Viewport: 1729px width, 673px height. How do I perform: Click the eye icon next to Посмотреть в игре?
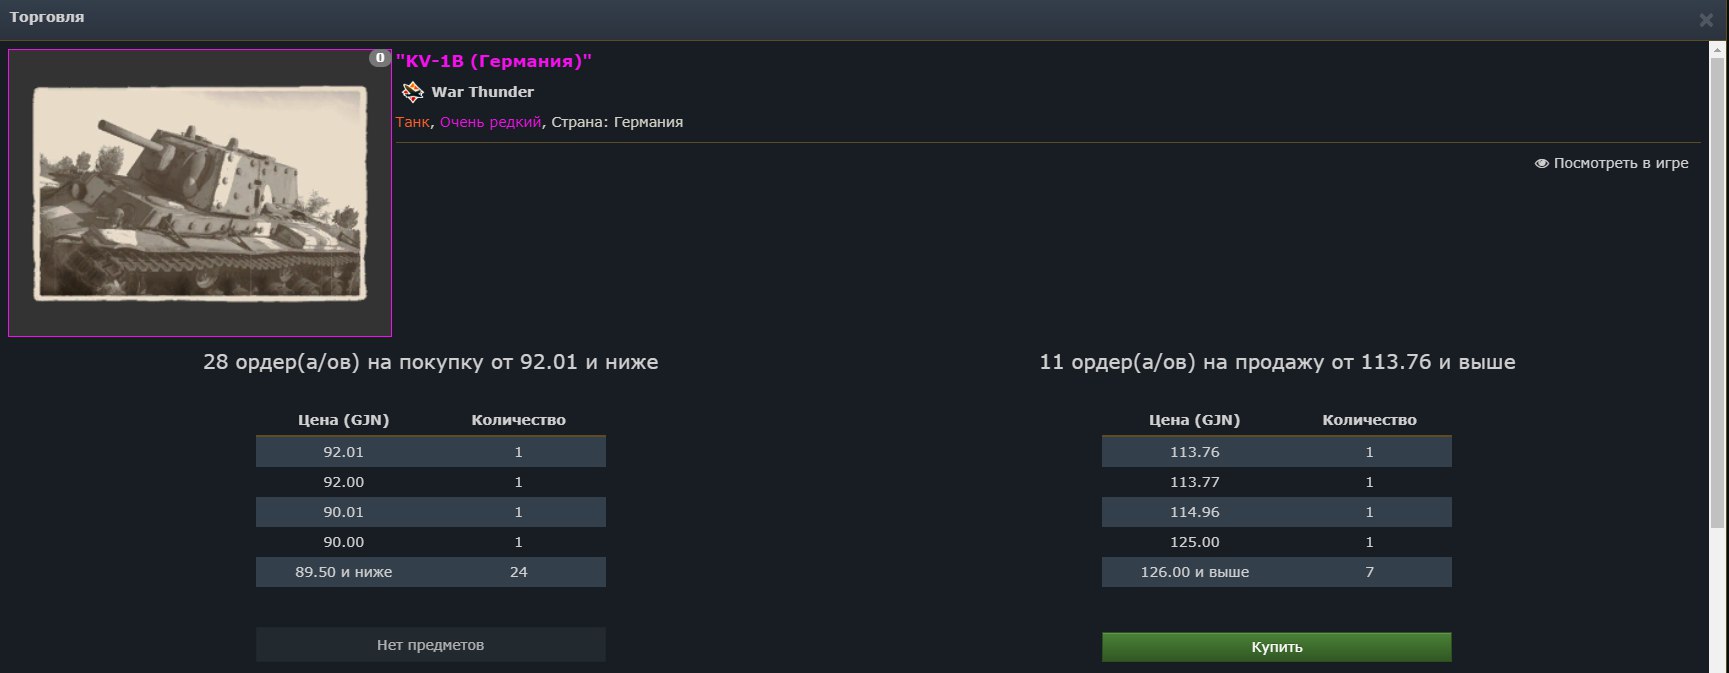(1541, 163)
